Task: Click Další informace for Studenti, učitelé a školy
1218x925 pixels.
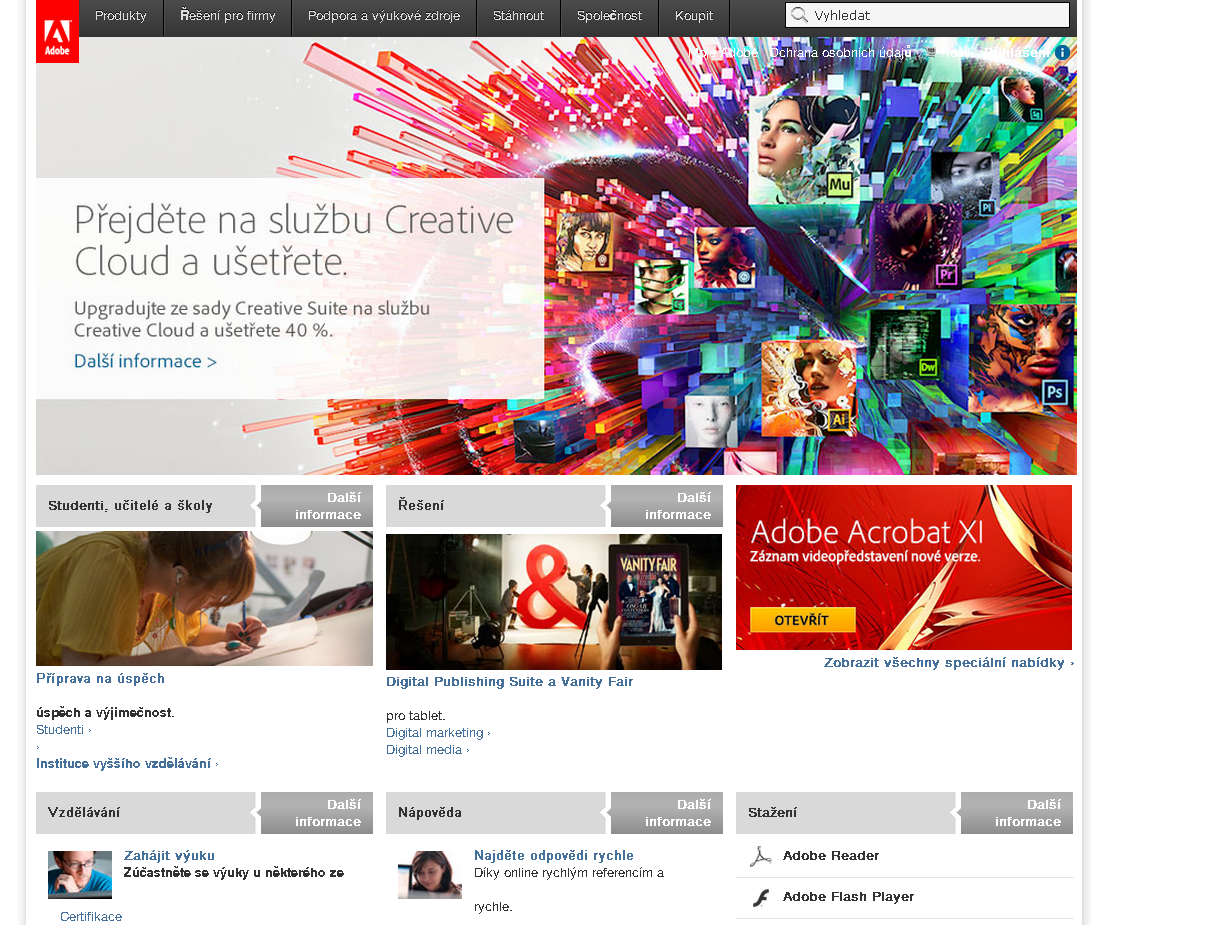Action: 317,506
